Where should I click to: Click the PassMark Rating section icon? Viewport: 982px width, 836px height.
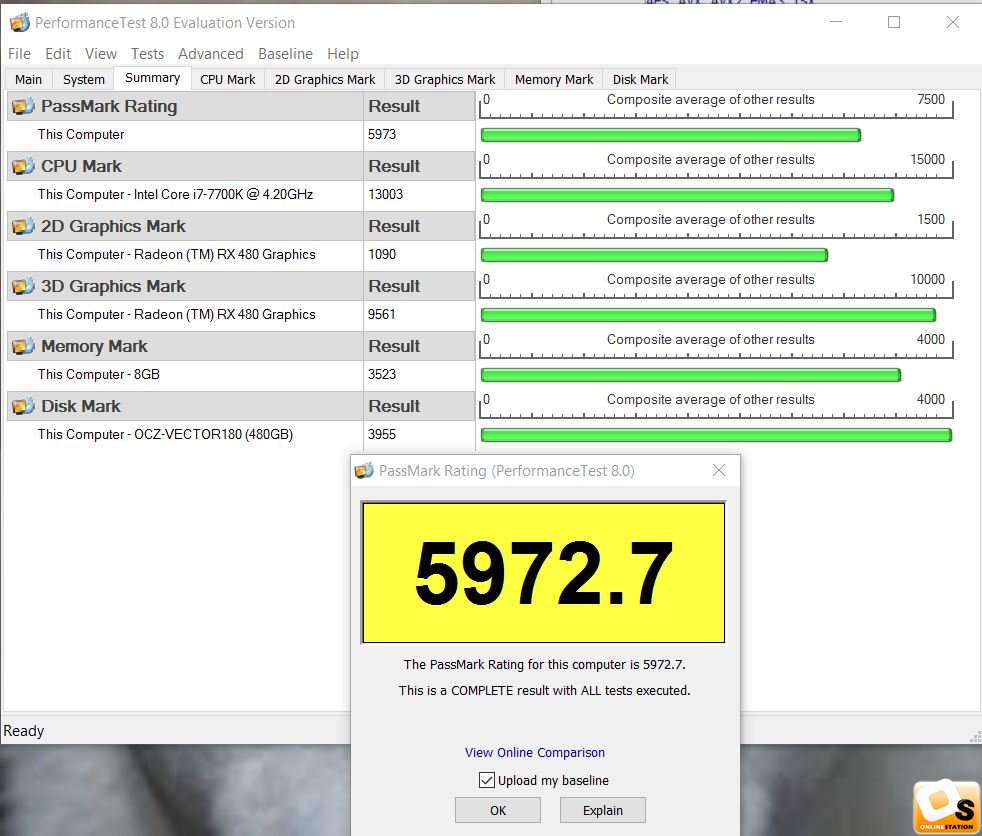tap(23, 106)
